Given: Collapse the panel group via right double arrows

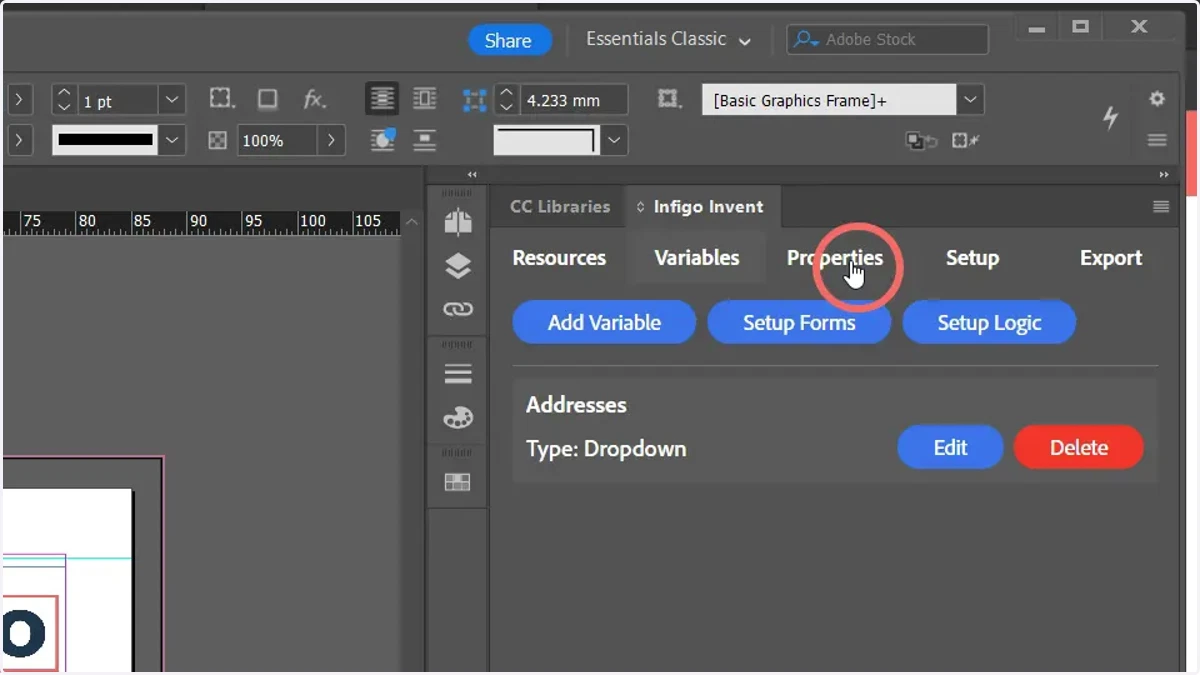Looking at the screenshot, I should pos(1163,174).
